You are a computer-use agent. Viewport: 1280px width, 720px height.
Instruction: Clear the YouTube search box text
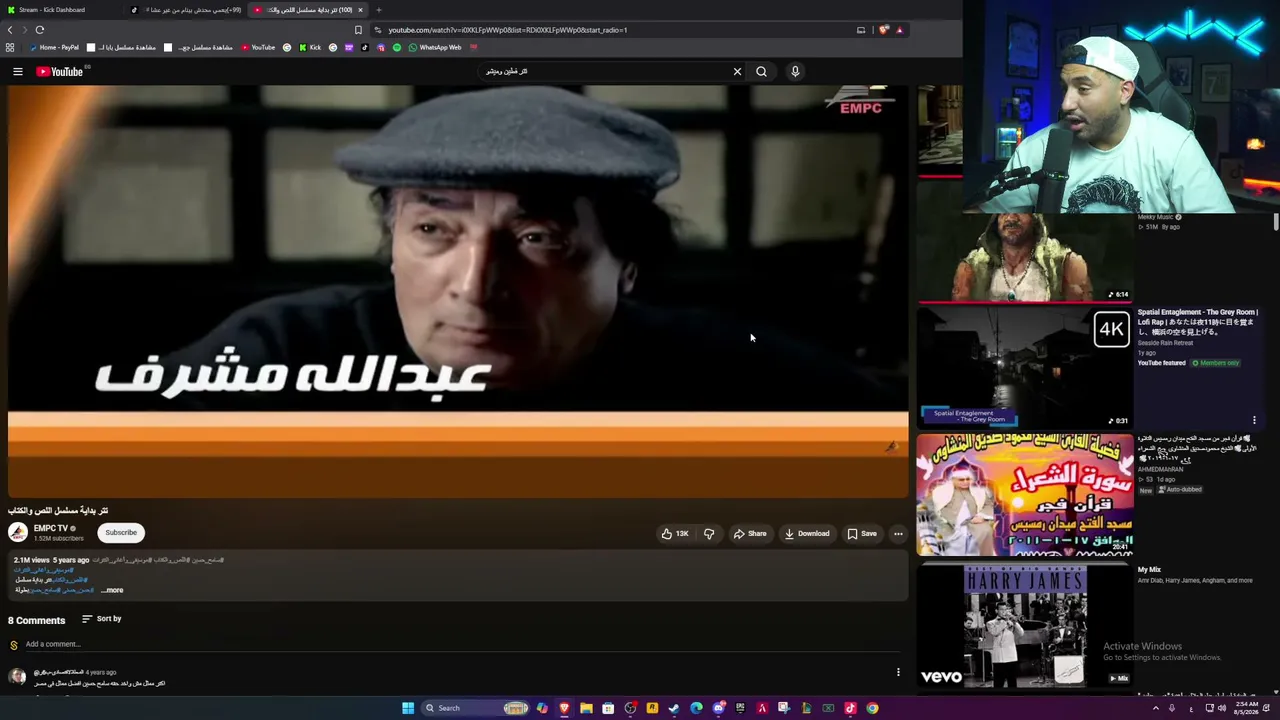(737, 71)
